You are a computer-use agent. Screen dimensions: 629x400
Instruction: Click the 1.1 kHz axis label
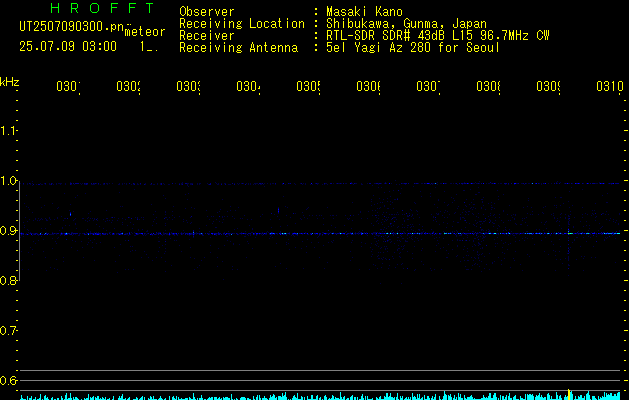pos(8,131)
